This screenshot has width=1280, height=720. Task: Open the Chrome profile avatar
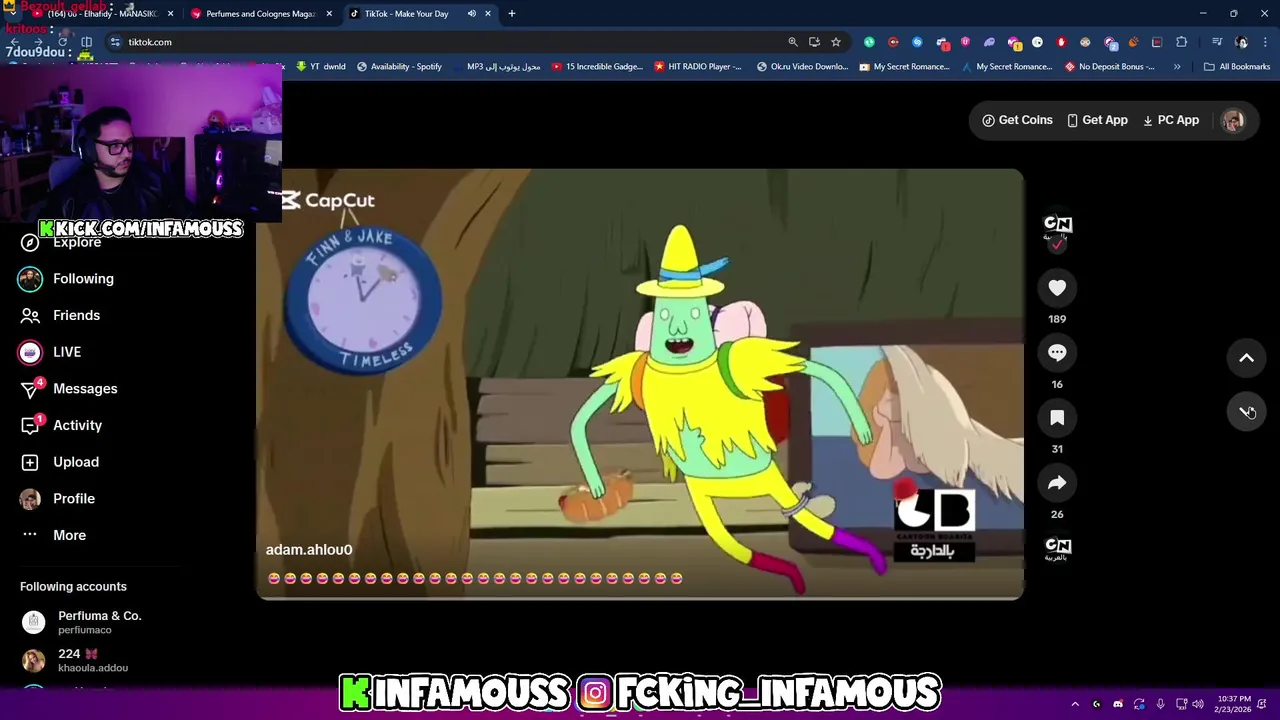tap(1242, 42)
